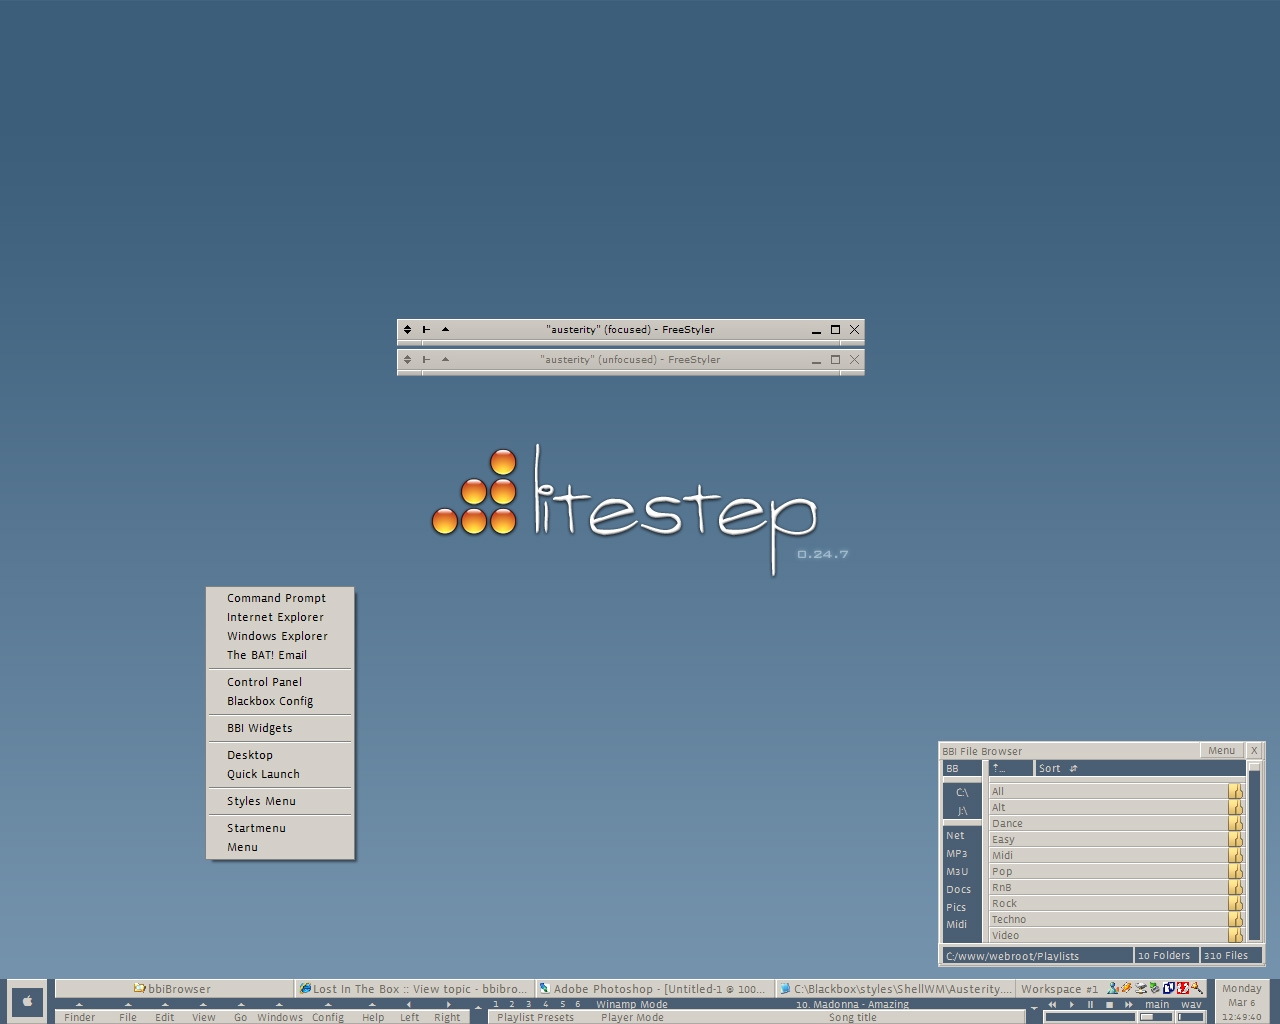Image resolution: width=1280 pixels, height=1024 pixels.
Task: Stop Winamp playback
Action: (1109, 1004)
